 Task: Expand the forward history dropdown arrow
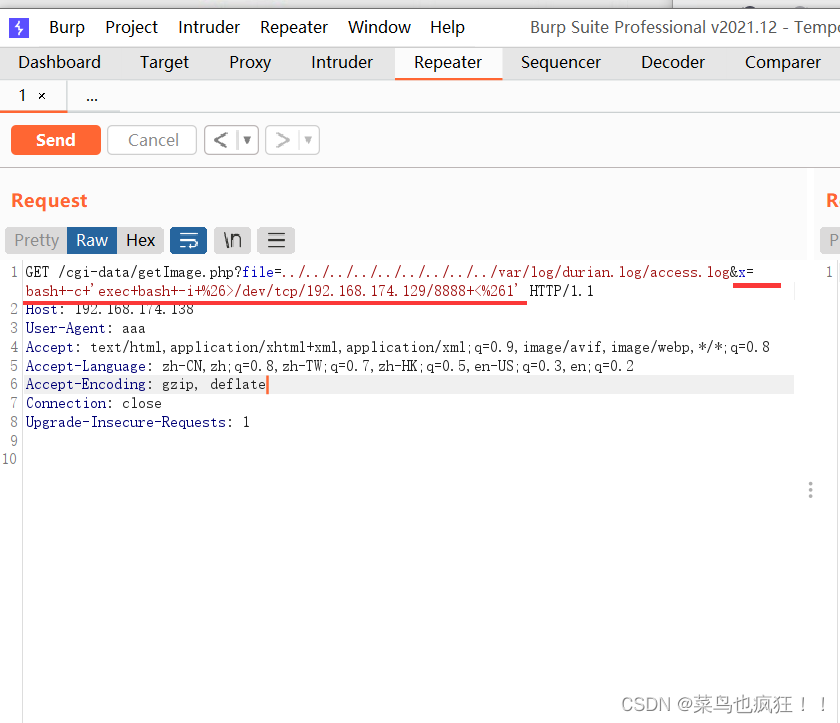point(309,140)
